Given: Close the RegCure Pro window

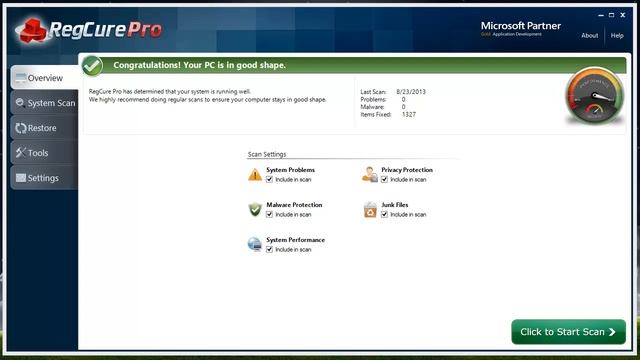Looking at the screenshot, I should (623, 15).
